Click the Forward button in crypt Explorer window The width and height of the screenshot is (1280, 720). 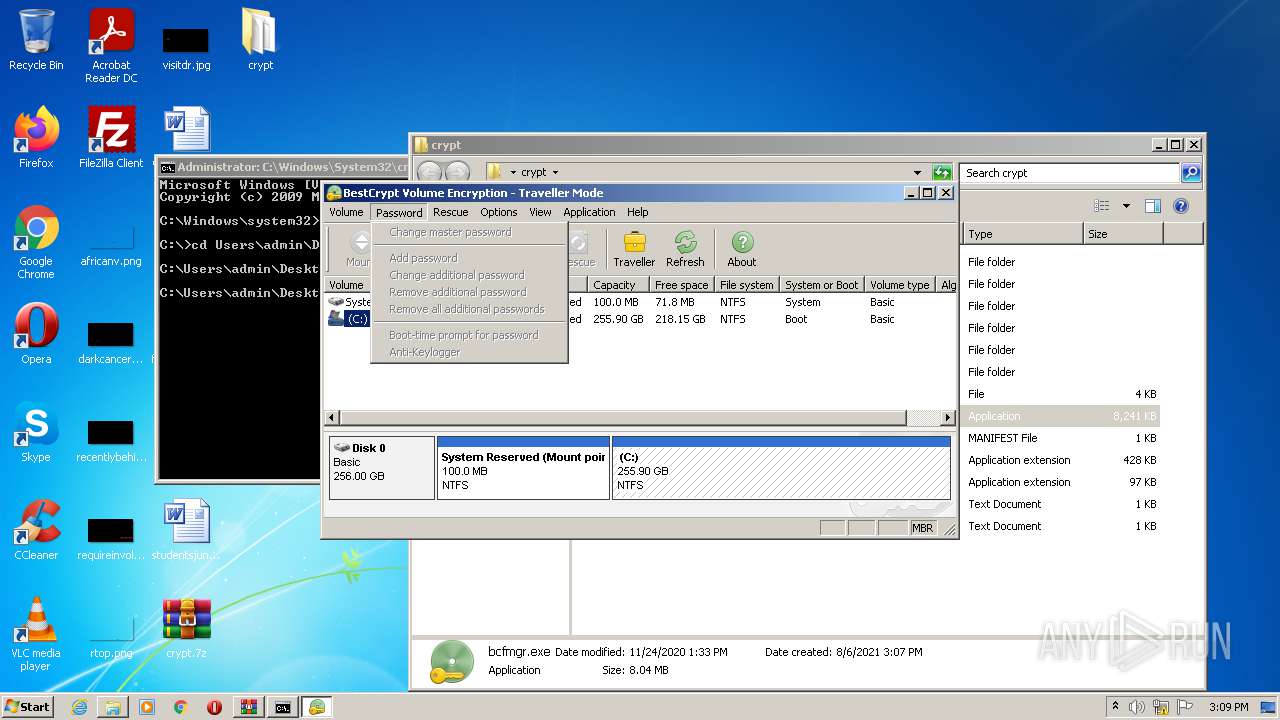tap(457, 172)
